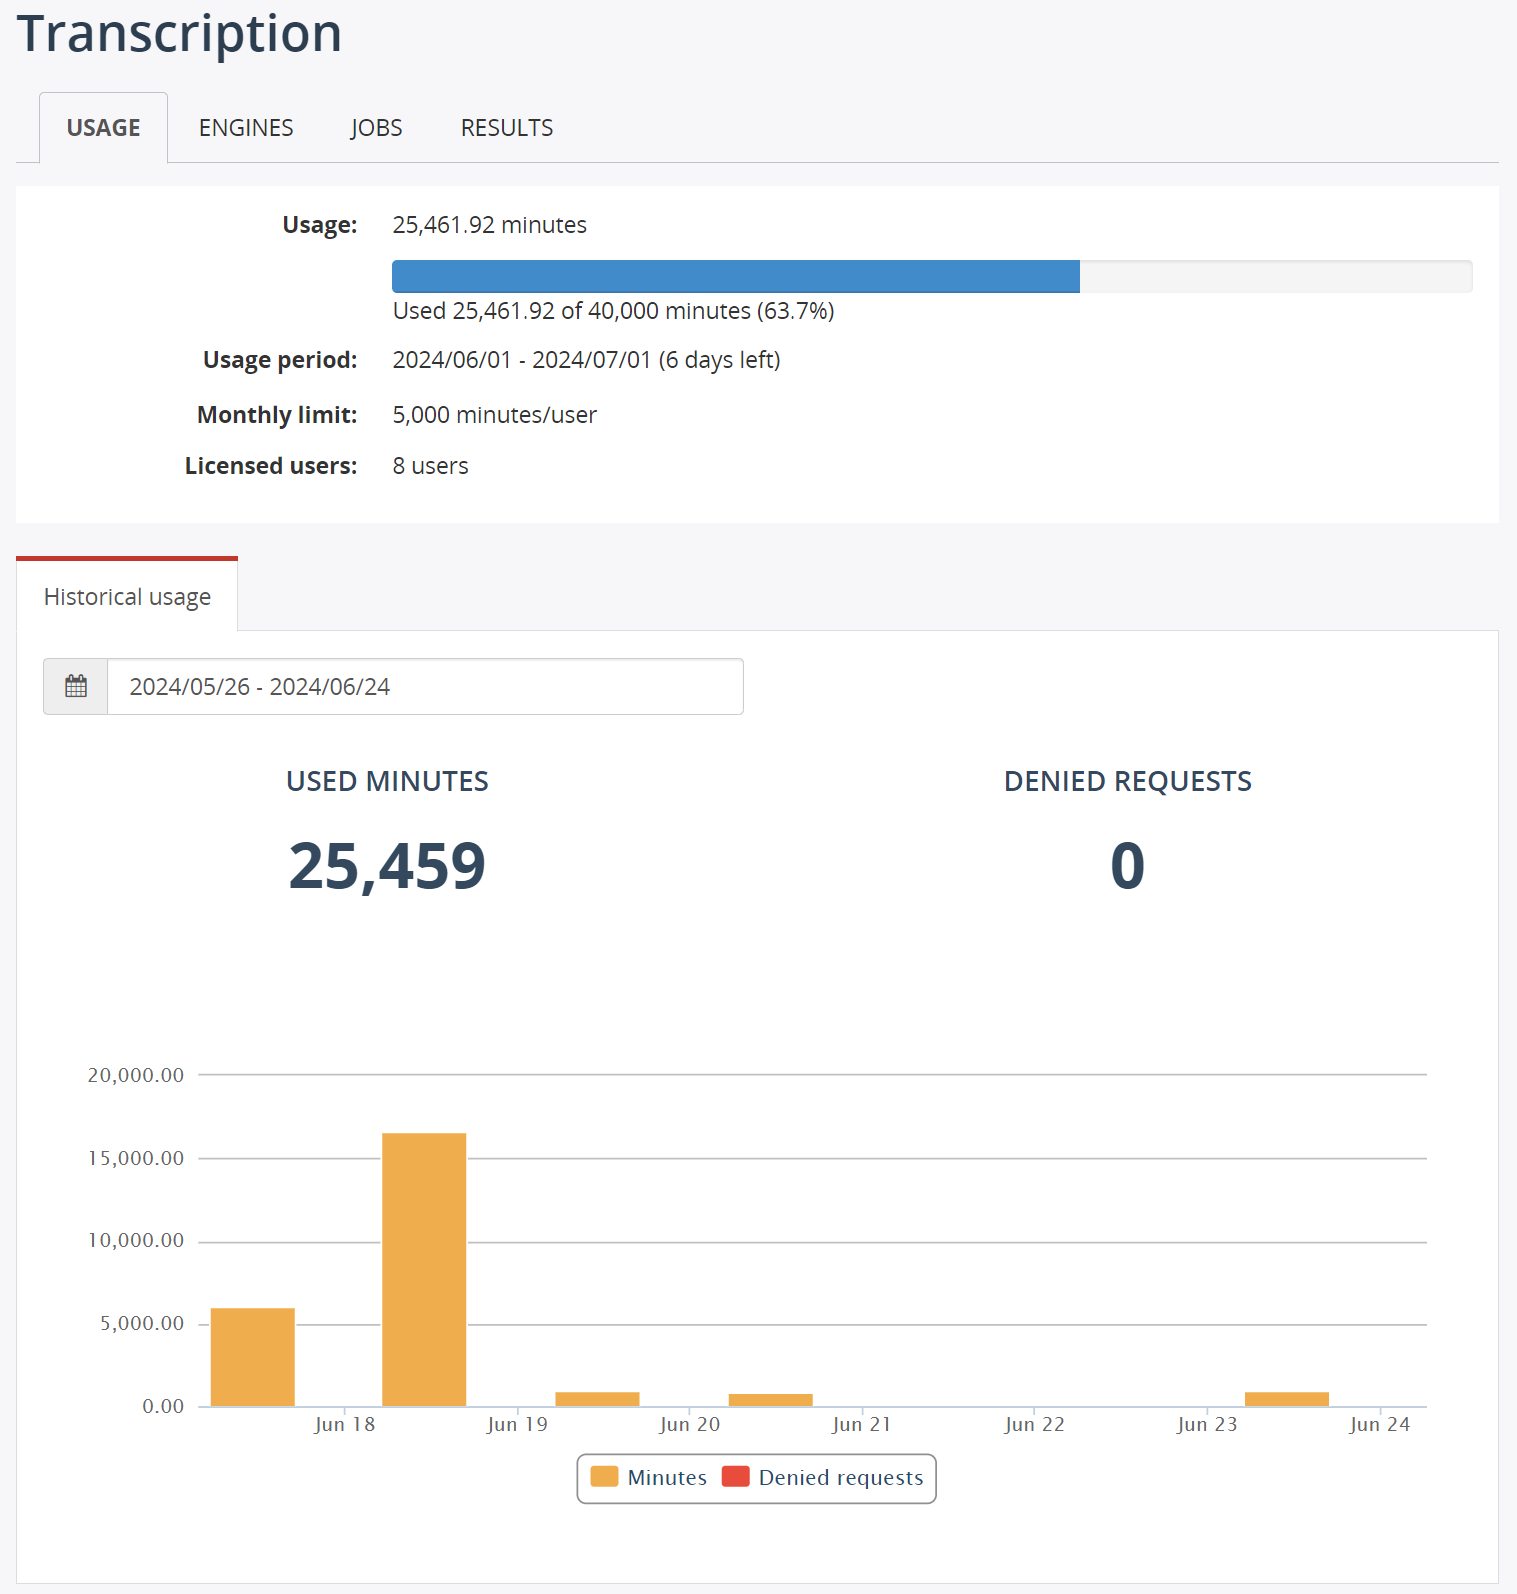The height and width of the screenshot is (1594, 1517).
Task: Click the 'DENIED REQUESTS' heading
Action: [1127, 781]
